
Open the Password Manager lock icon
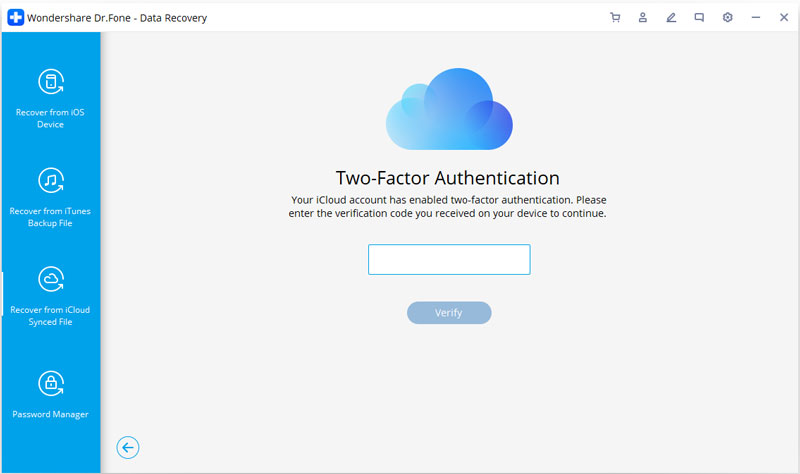[x=51, y=384]
